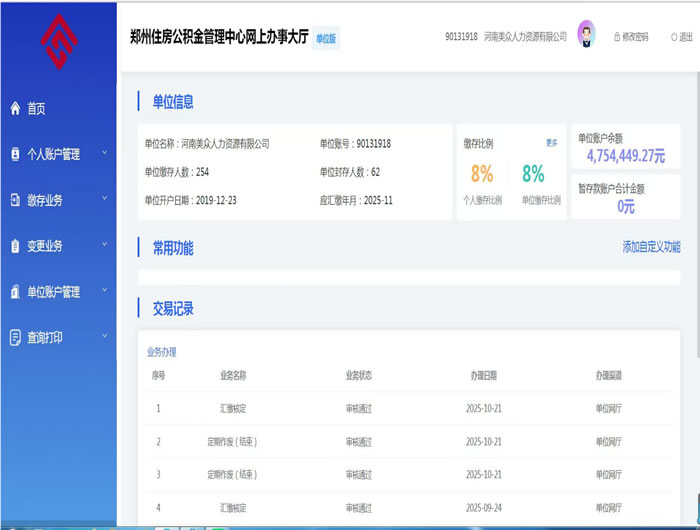This screenshot has width=700, height=530.
Task: Click the 变更业务 clipboard icon
Action: (x=15, y=246)
